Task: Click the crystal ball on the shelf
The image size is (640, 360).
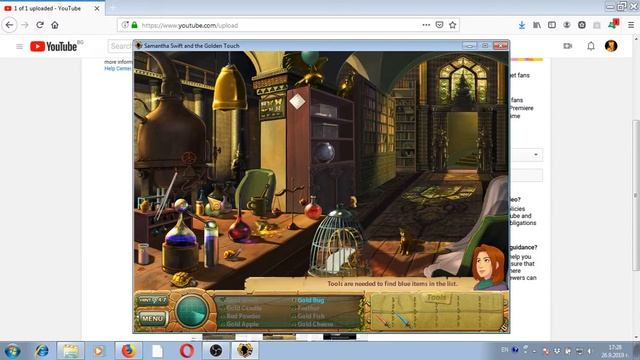Action: click(x=324, y=152)
